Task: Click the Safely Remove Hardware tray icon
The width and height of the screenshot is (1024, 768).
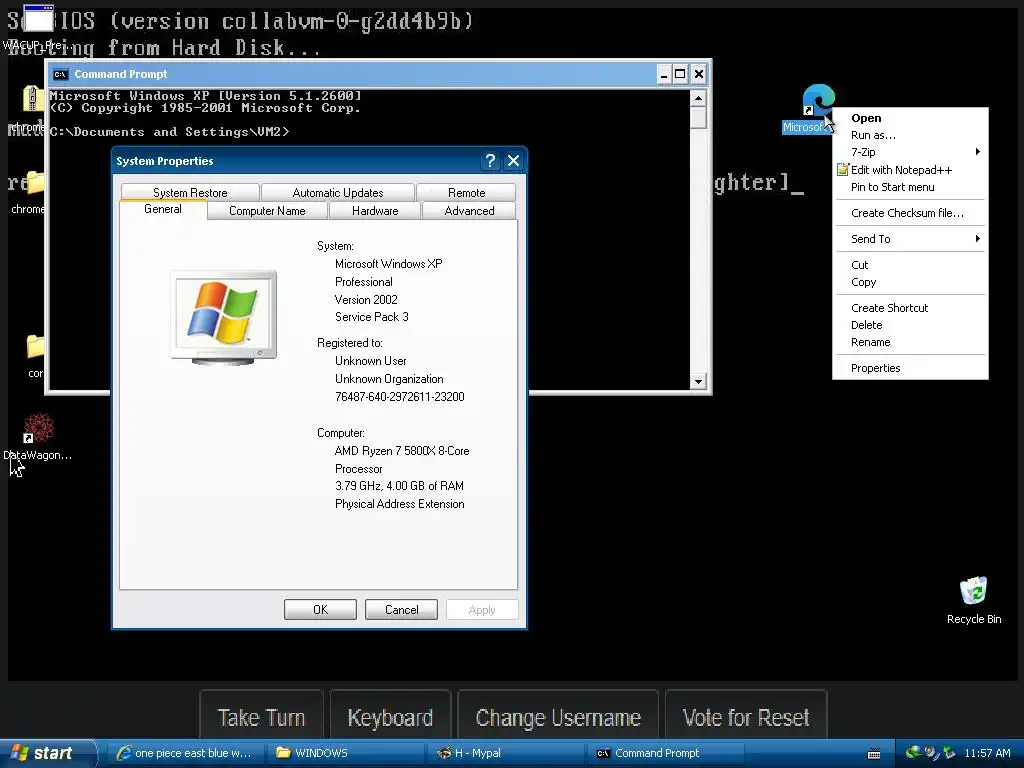Action: pos(949,753)
